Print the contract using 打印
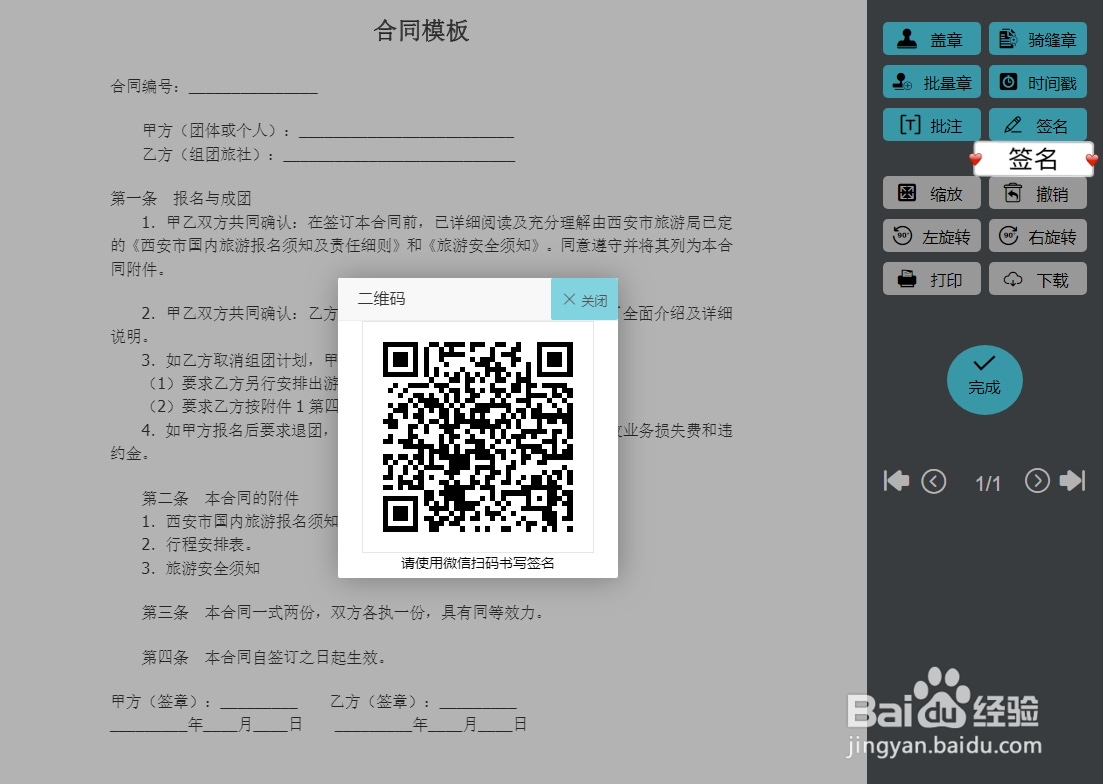The width and height of the screenshot is (1103, 784). click(931, 279)
